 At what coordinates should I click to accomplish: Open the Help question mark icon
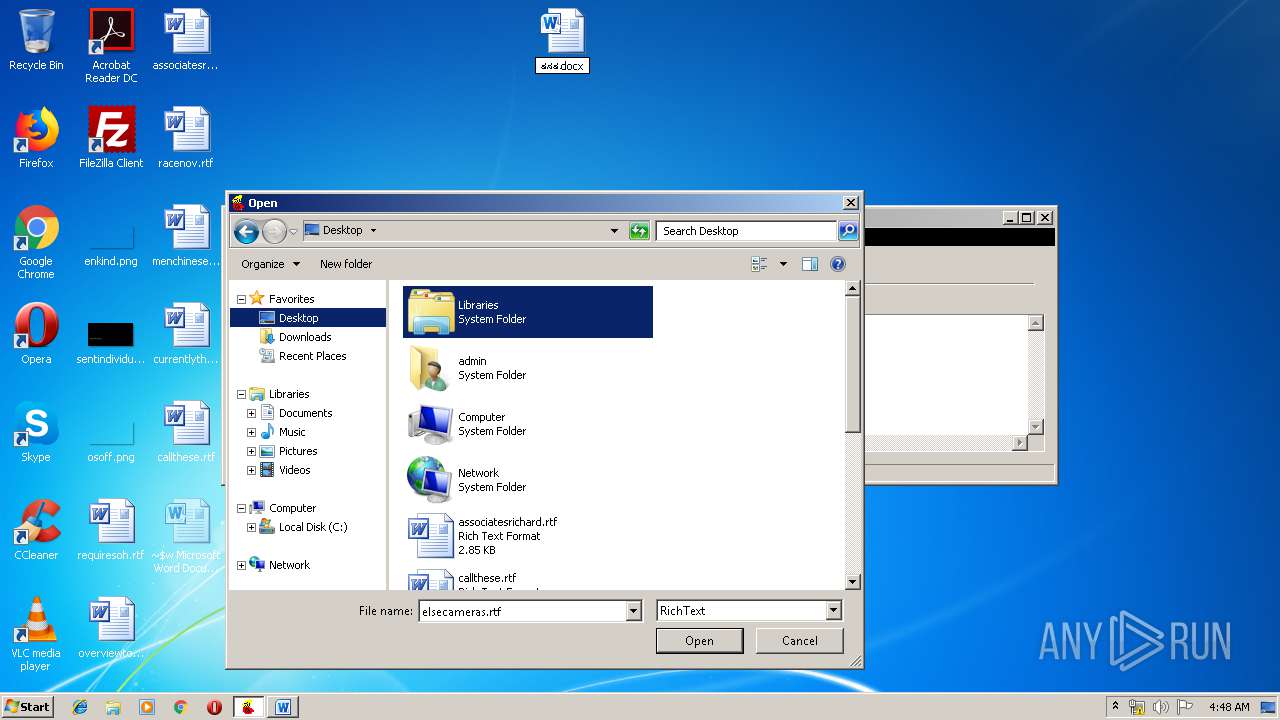(x=838, y=264)
